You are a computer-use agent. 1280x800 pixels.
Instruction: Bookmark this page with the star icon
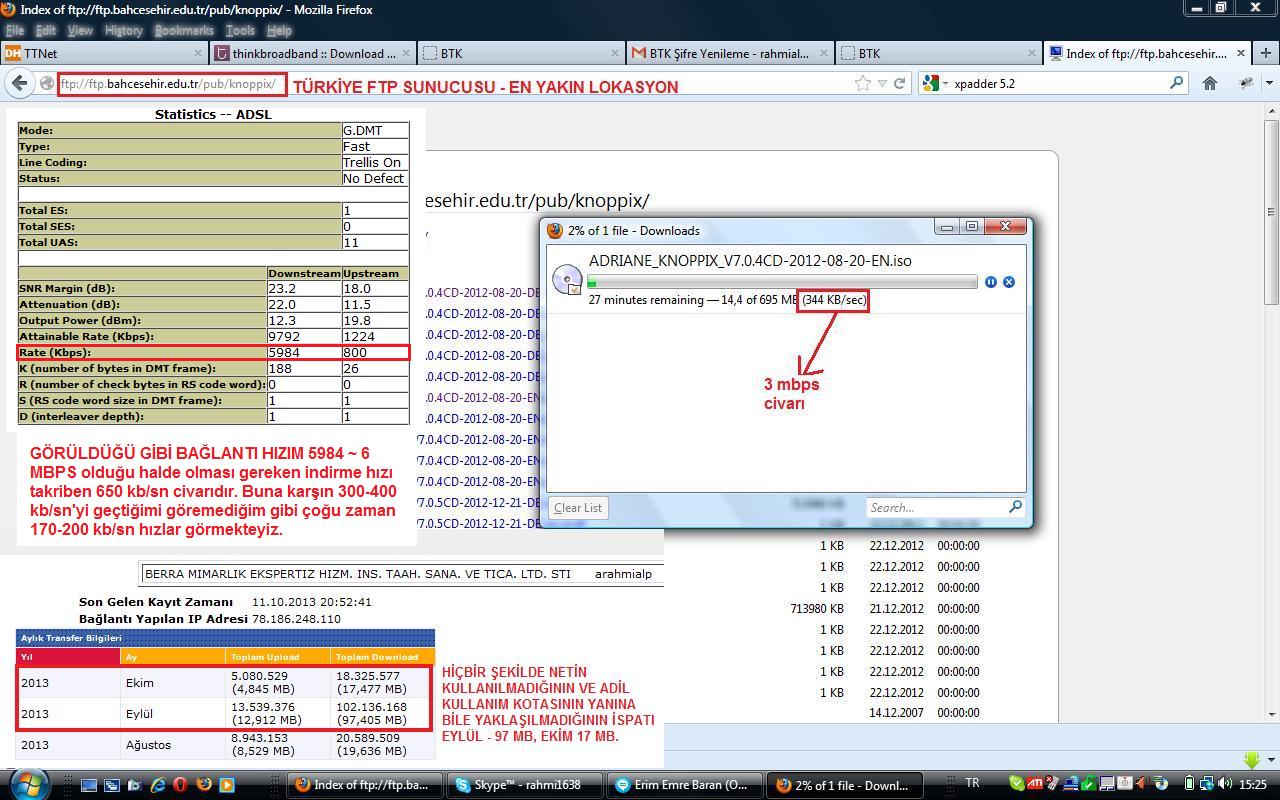tap(862, 84)
